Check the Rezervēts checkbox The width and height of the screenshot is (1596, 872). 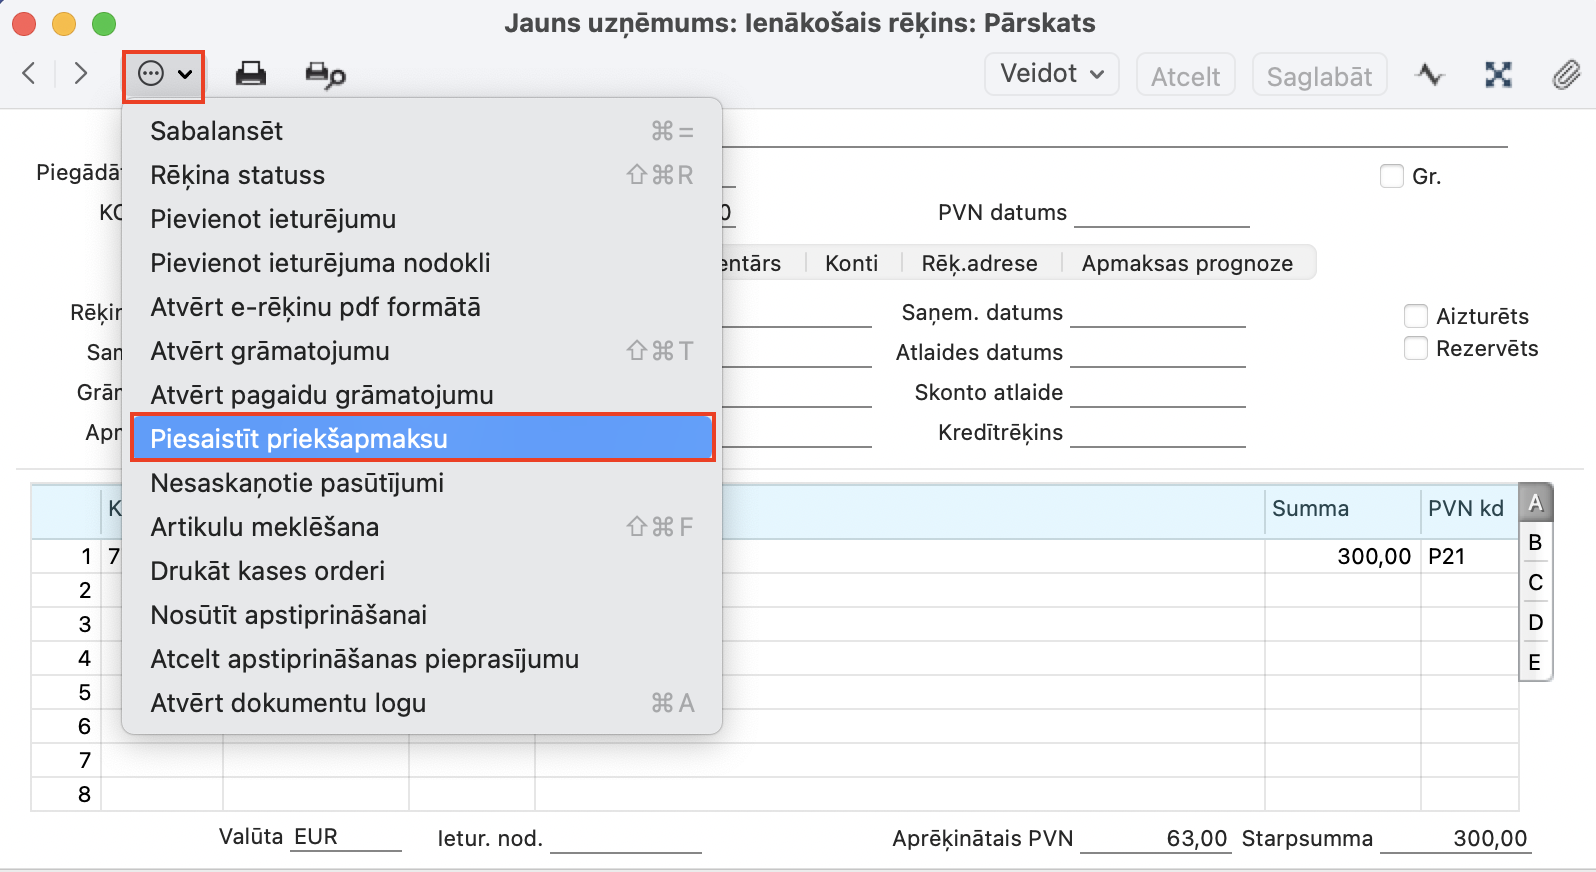click(1415, 349)
